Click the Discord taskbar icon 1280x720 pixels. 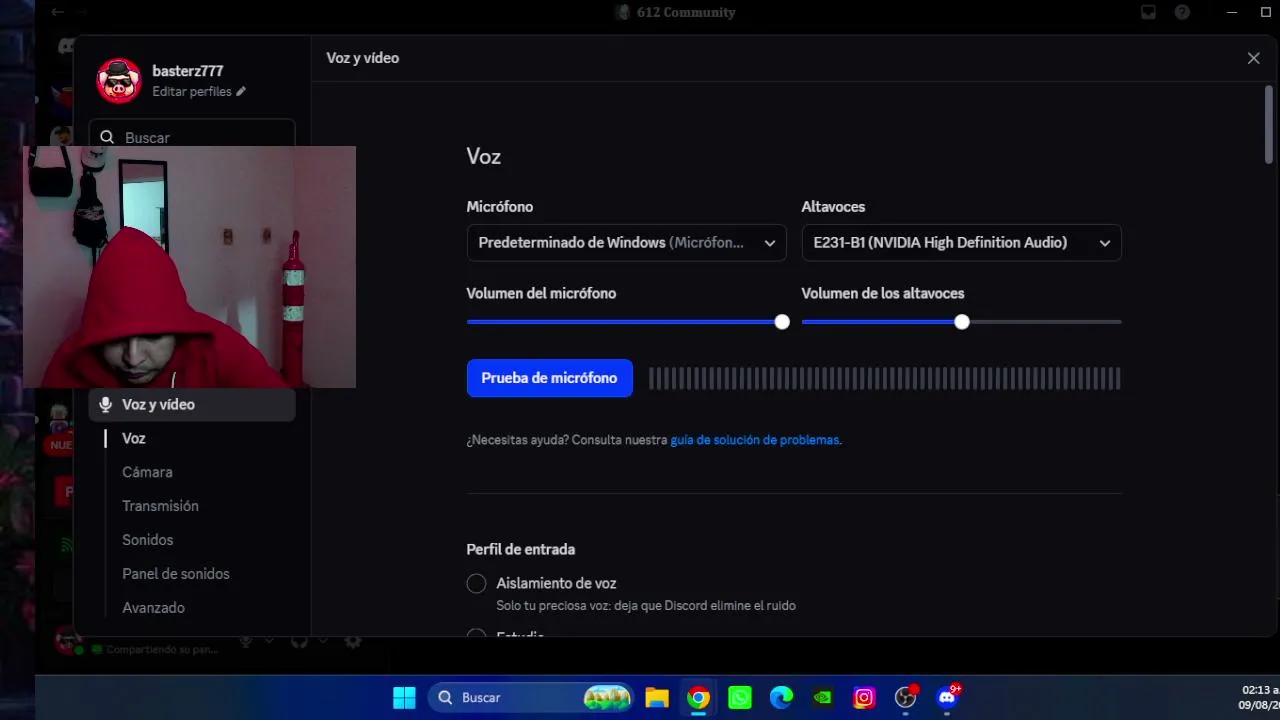click(947, 698)
